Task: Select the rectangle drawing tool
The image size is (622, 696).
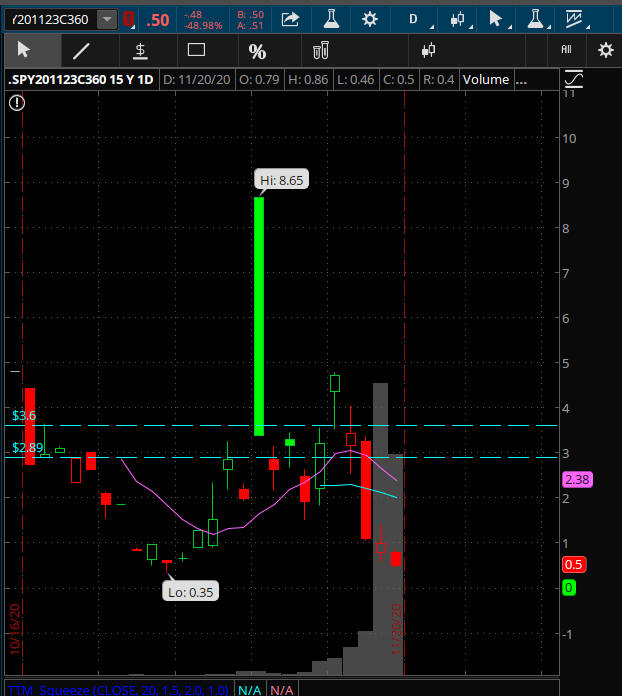Action: (x=197, y=50)
